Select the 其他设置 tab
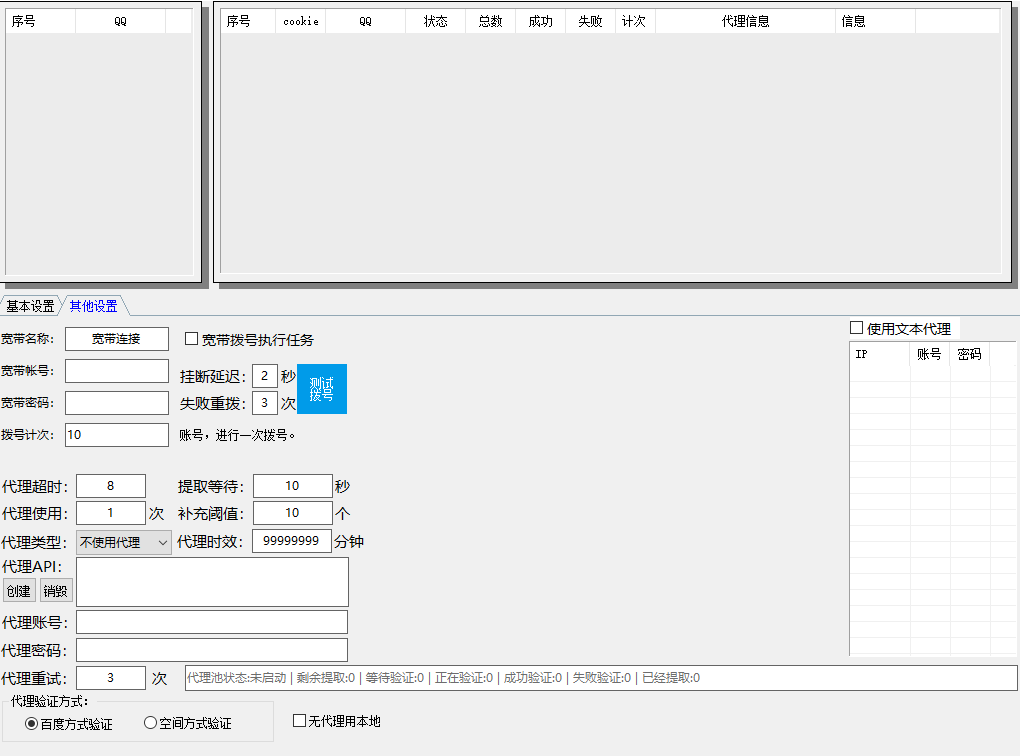This screenshot has width=1020, height=756. coord(93,306)
